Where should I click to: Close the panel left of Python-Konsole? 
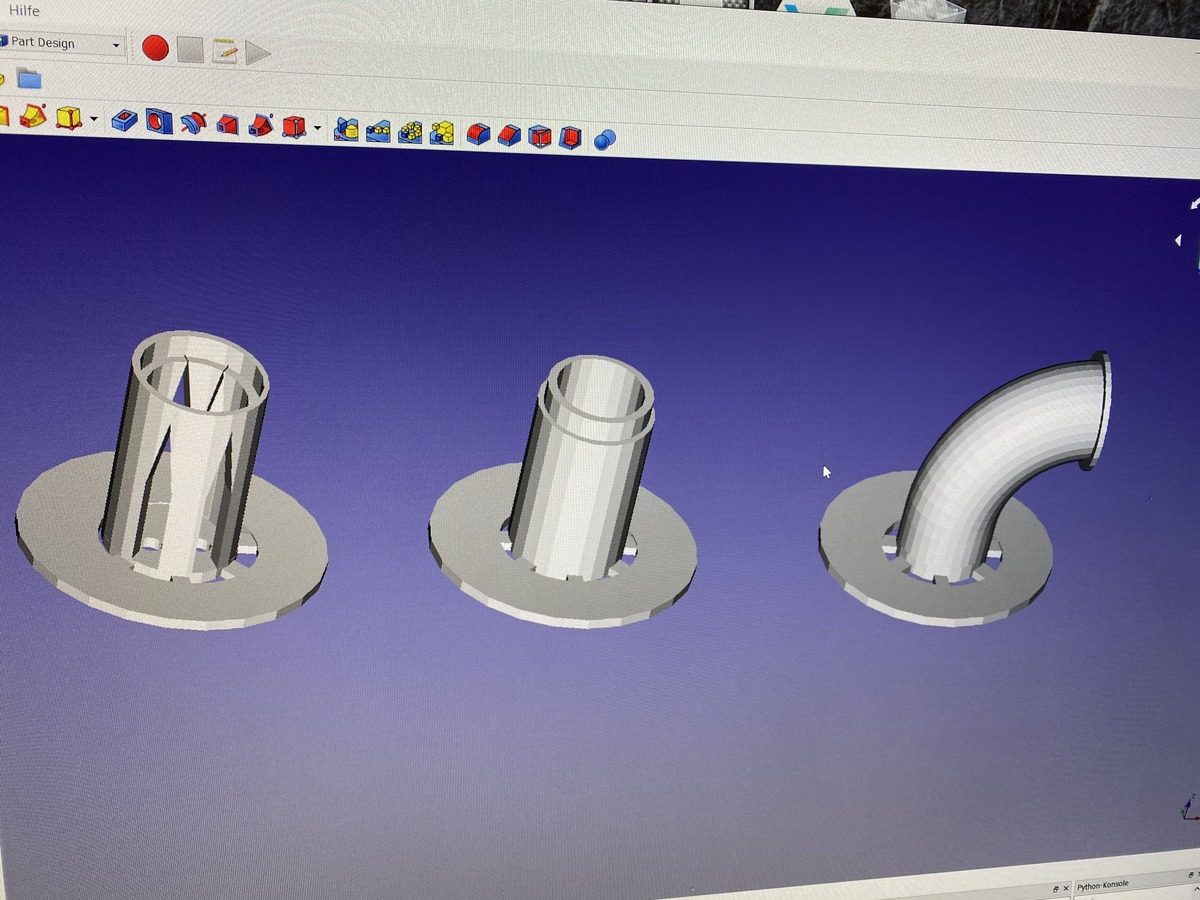tap(1066, 887)
